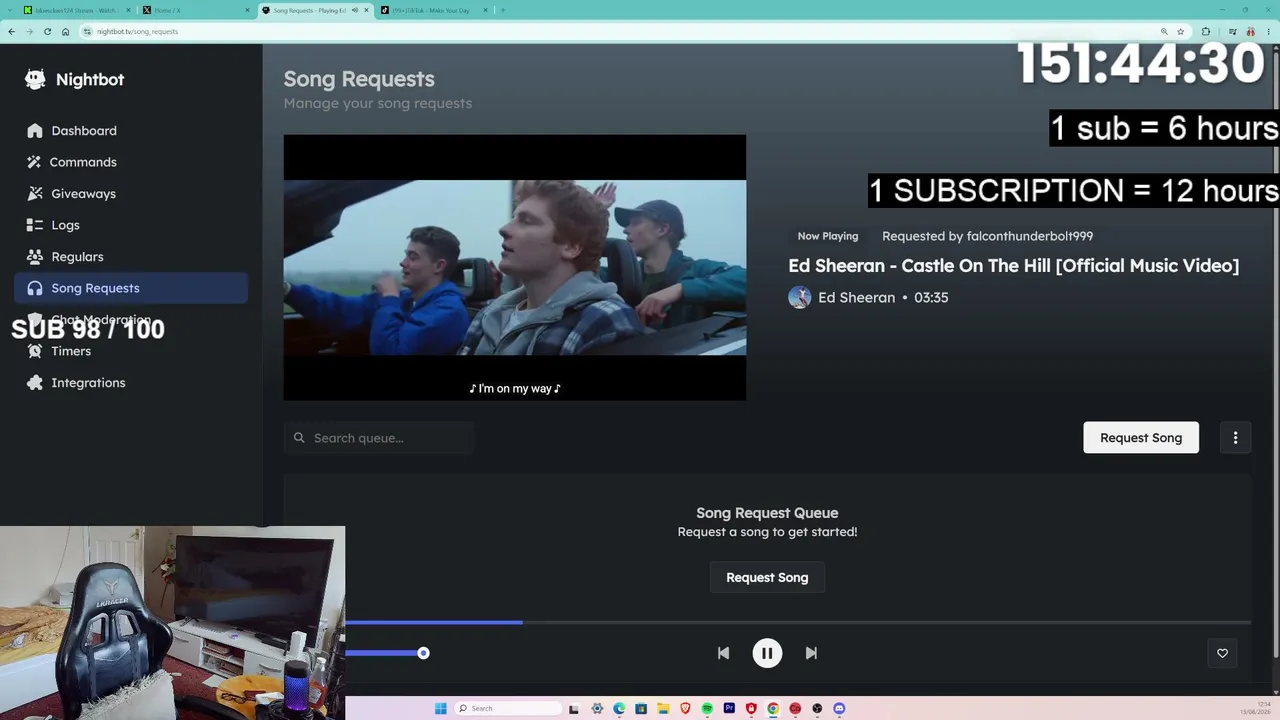Switch to Google Chrome in the taskbar

click(773, 709)
